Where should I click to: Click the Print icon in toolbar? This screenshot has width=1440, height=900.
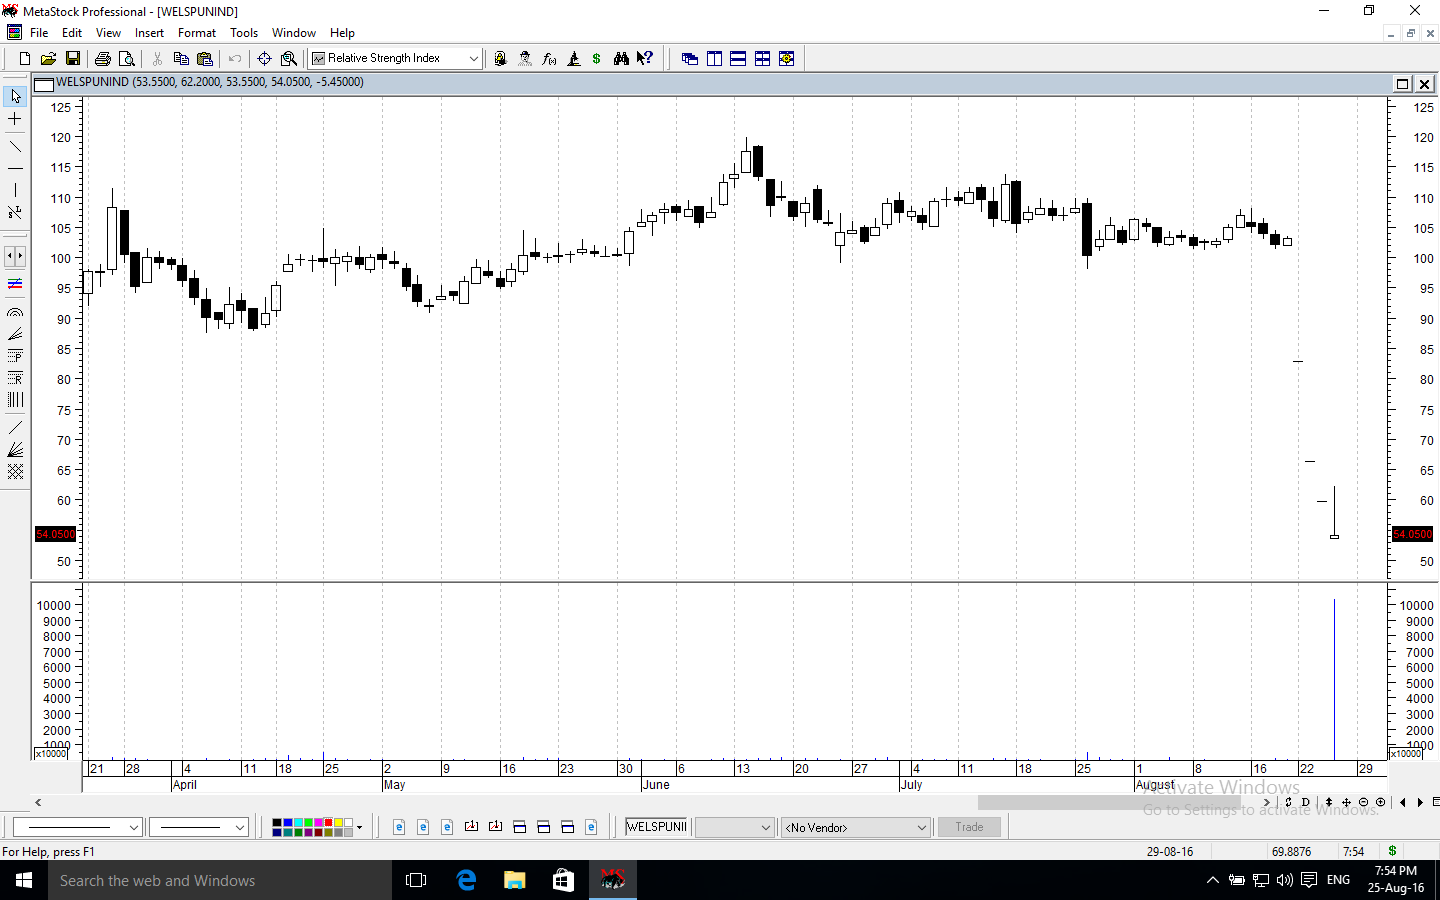(x=102, y=59)
